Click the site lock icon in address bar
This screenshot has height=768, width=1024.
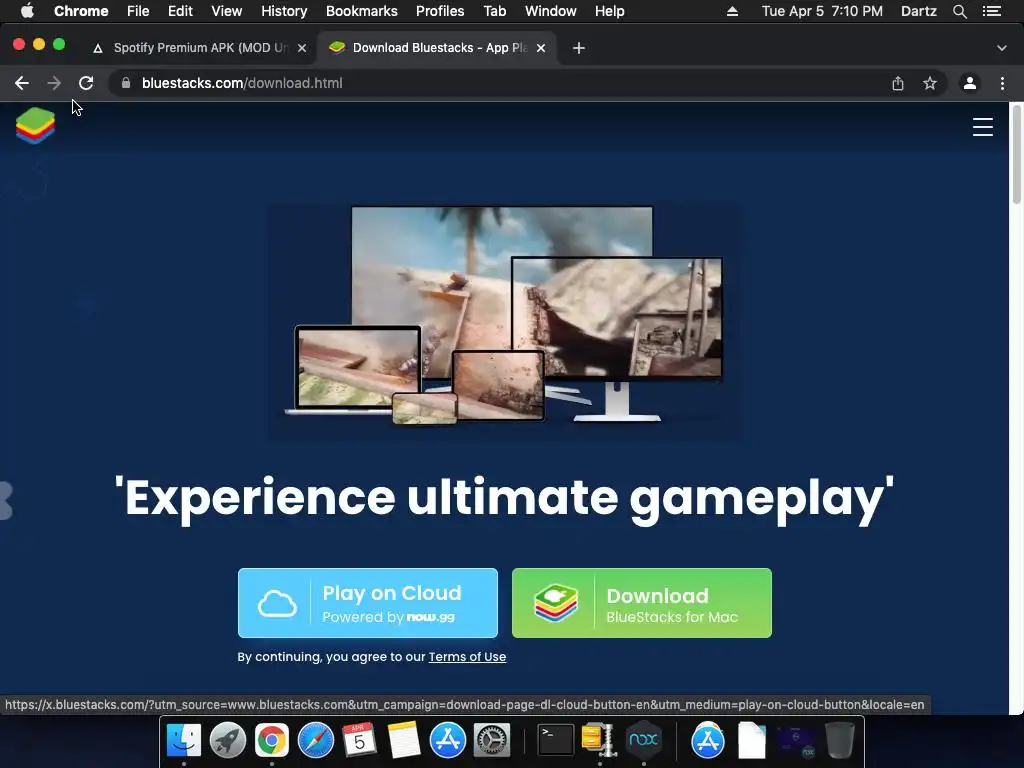coord(126,83)
